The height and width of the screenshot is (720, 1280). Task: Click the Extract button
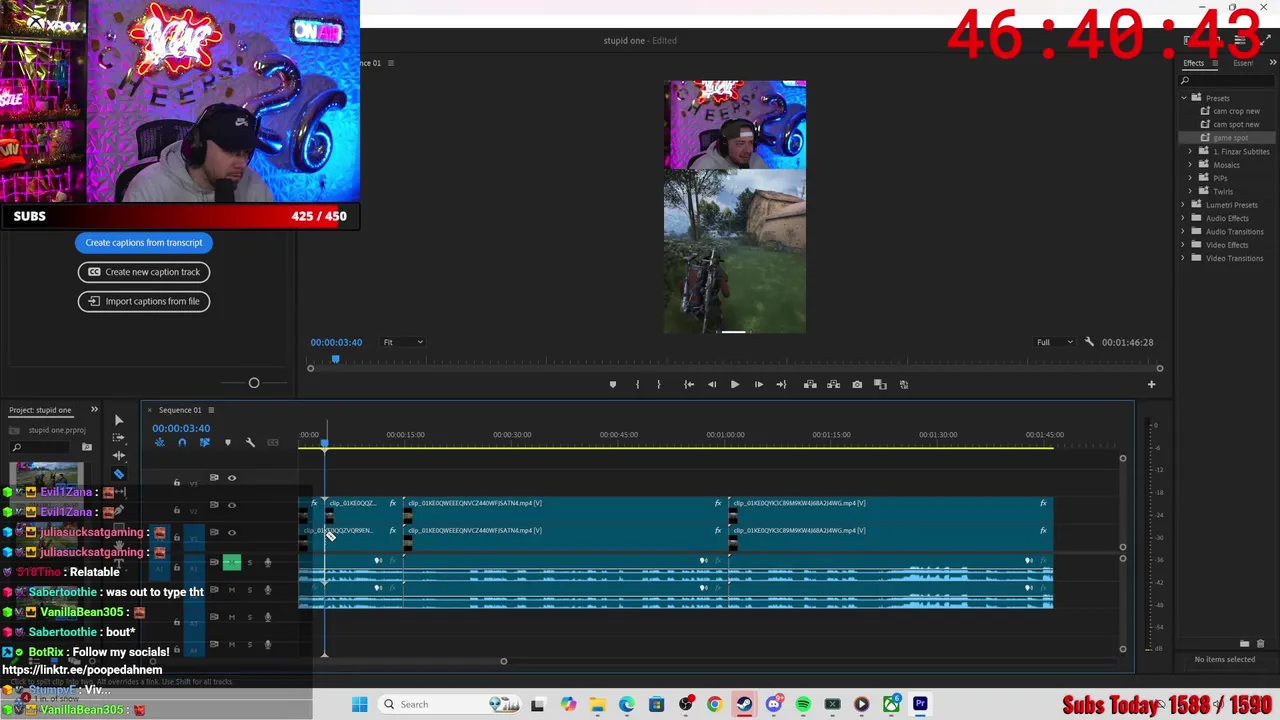tap(833, 384)
